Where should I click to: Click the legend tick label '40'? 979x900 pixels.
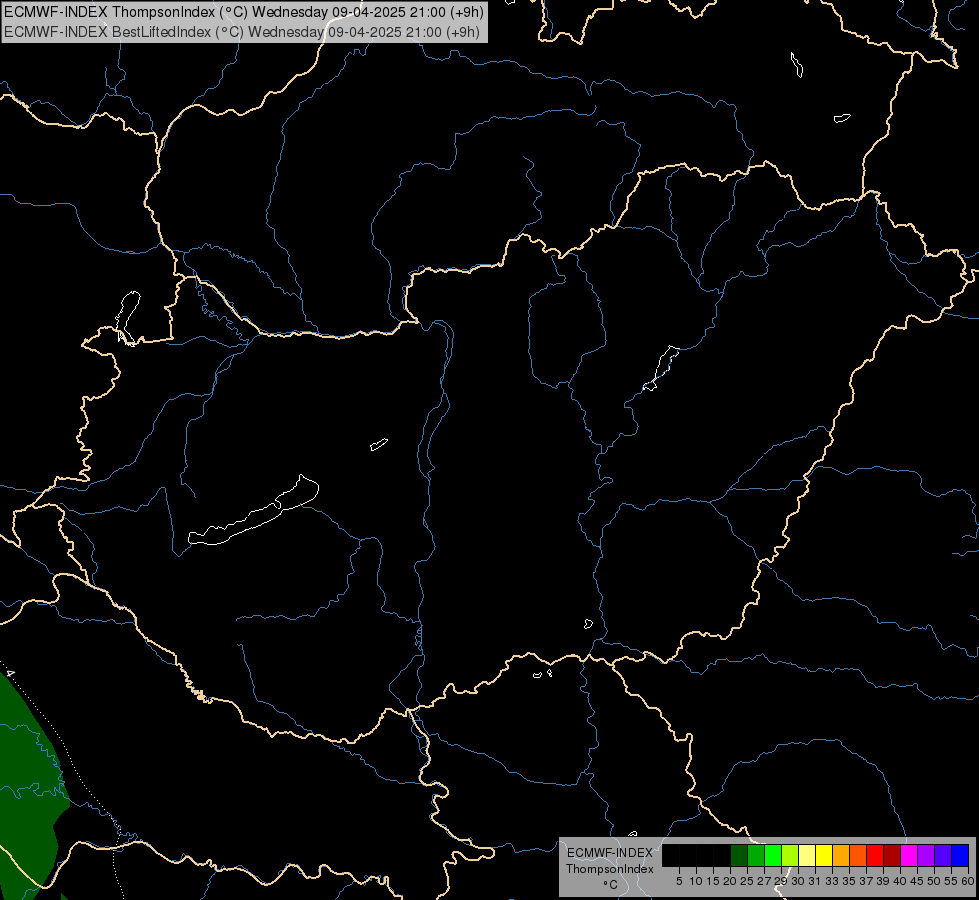[x=900, y=881]
